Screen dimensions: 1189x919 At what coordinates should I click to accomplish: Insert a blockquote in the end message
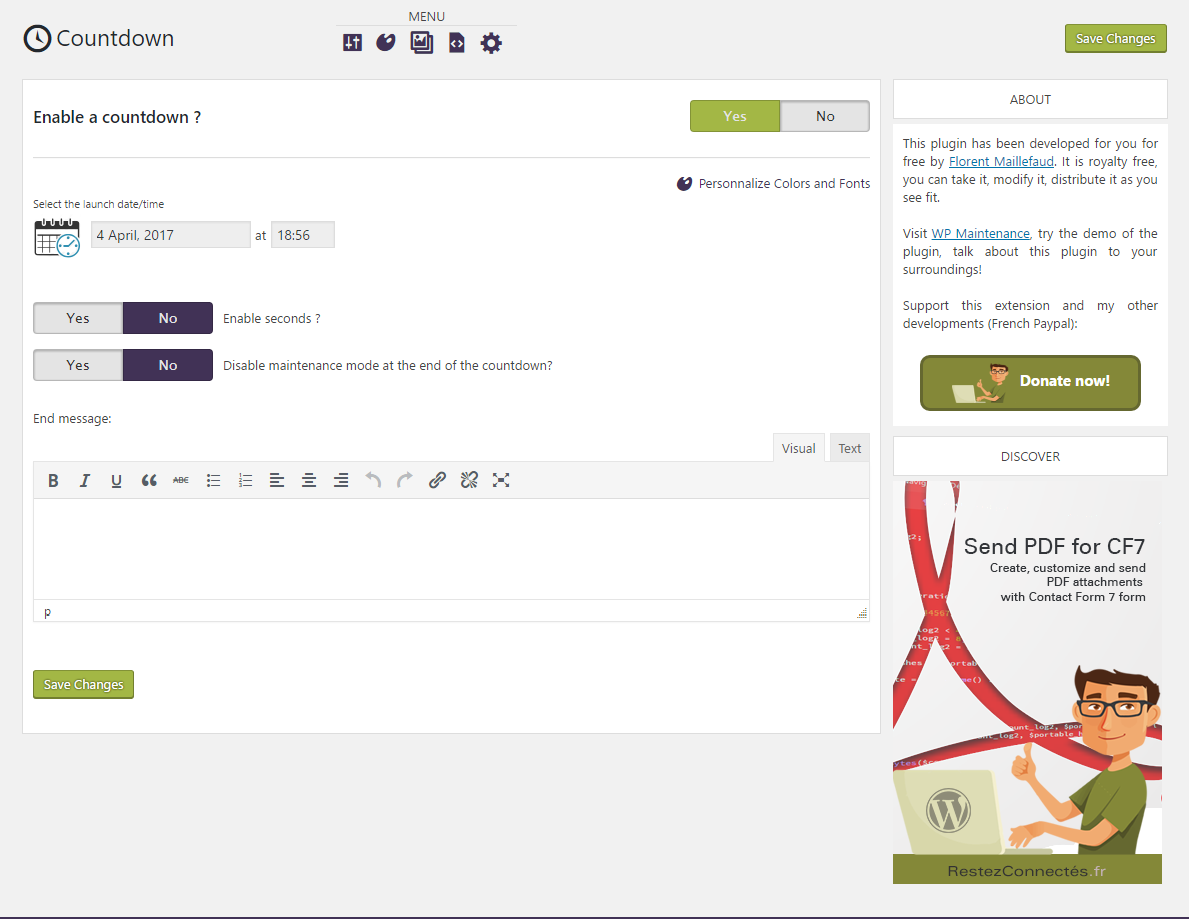point(149,481)
